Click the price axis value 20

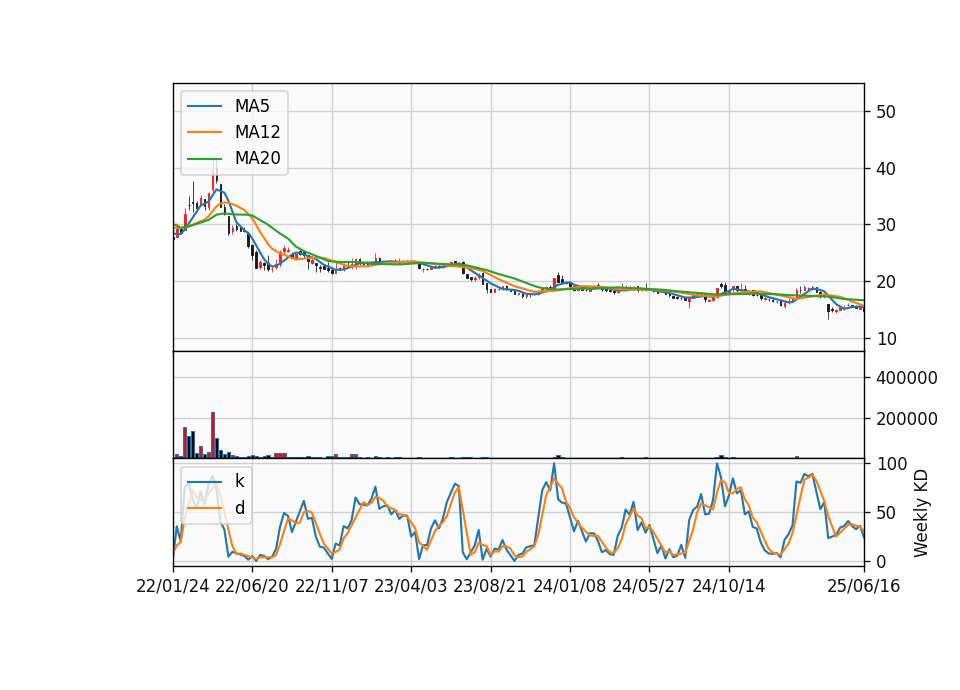(x=886, y=282)
